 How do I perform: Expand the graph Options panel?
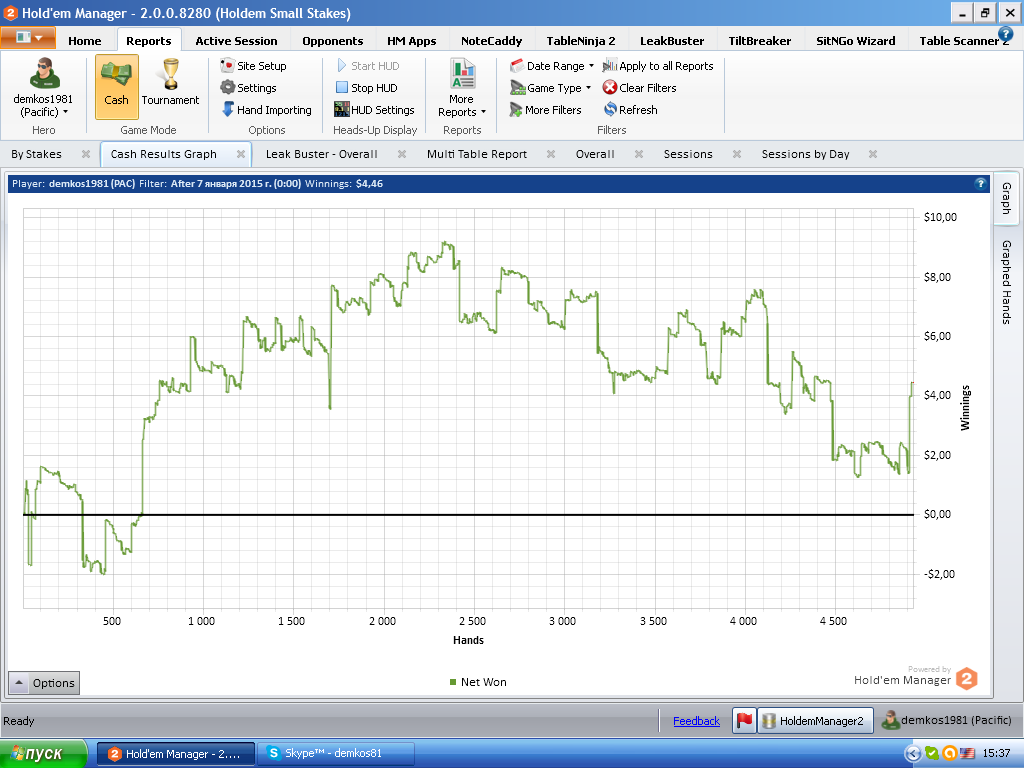click(44, 683)
